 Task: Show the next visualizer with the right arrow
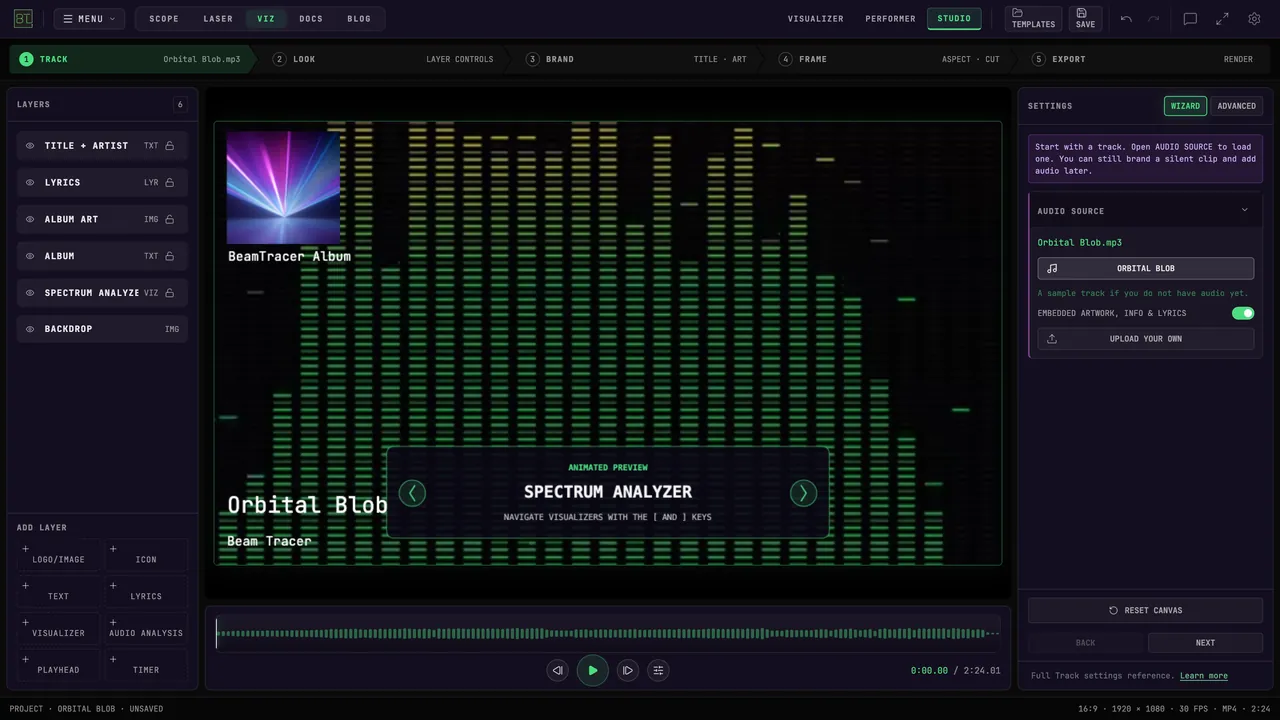click(803, 493)
